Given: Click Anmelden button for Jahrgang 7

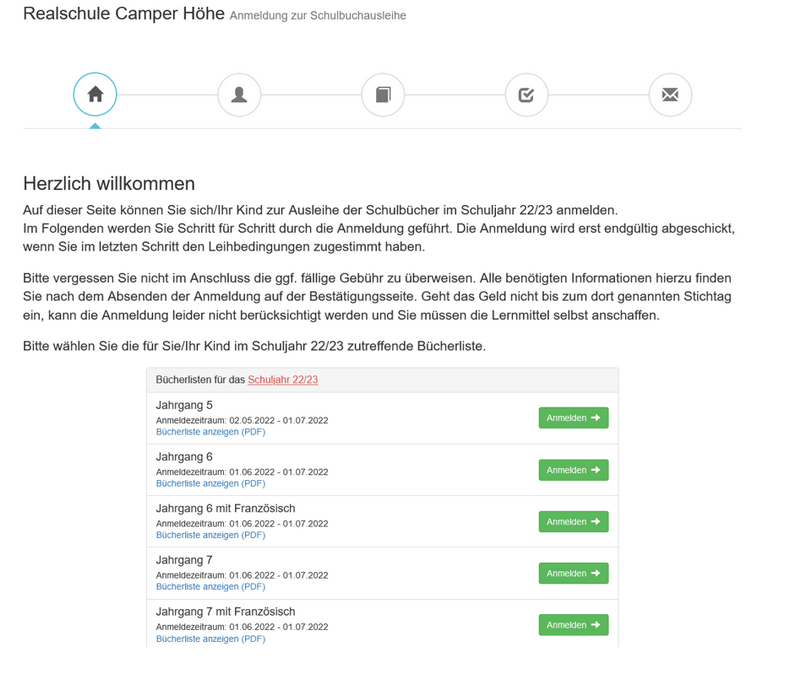Looking at the screenshot, I should (x=573, y=573).
